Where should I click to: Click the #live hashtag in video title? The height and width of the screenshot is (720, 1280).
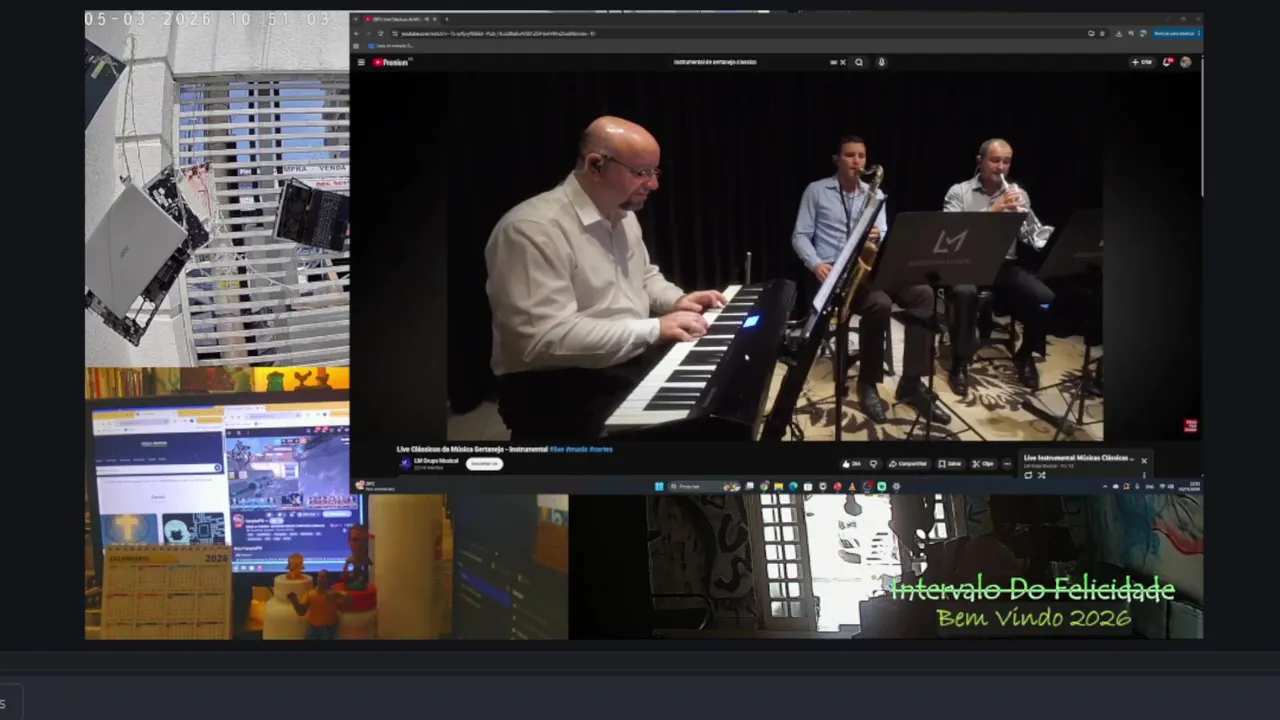pos(557,449)
